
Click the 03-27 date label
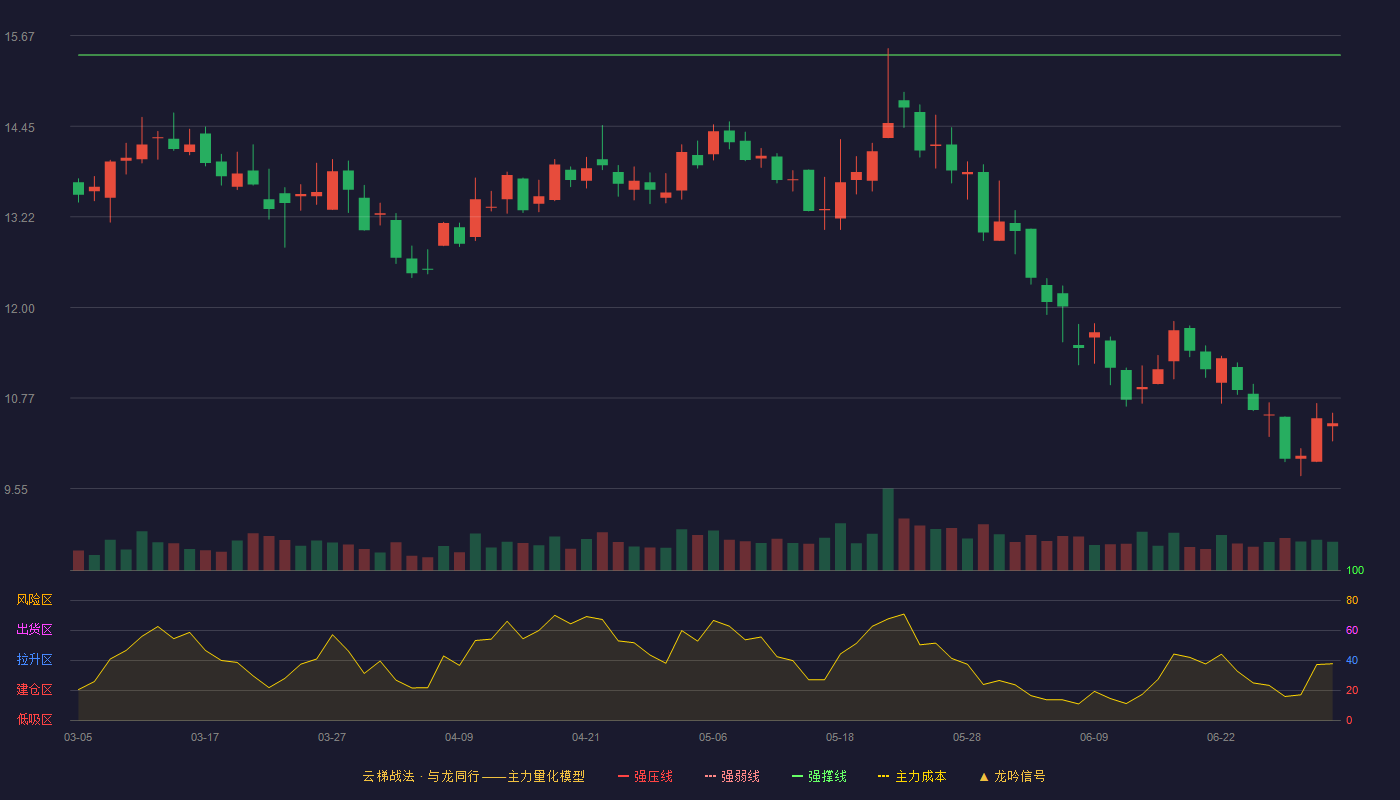tap(332, 737)
